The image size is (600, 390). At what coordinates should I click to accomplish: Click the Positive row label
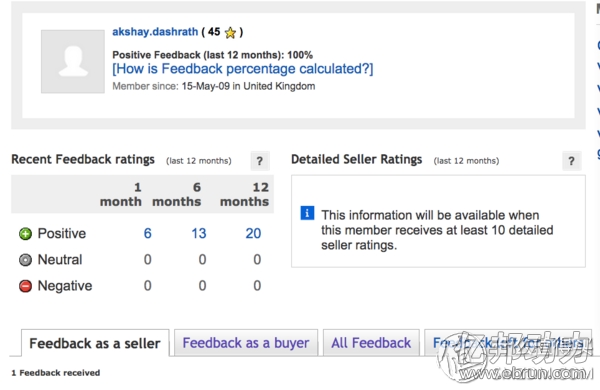coord(62,233)
